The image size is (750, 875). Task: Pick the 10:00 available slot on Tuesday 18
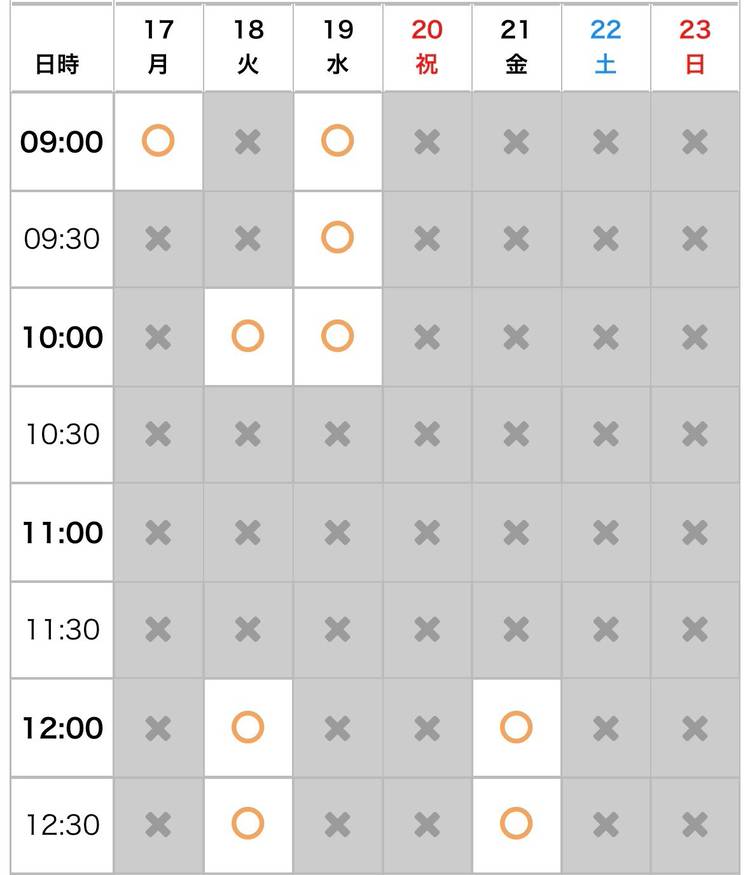click(247, 336)
